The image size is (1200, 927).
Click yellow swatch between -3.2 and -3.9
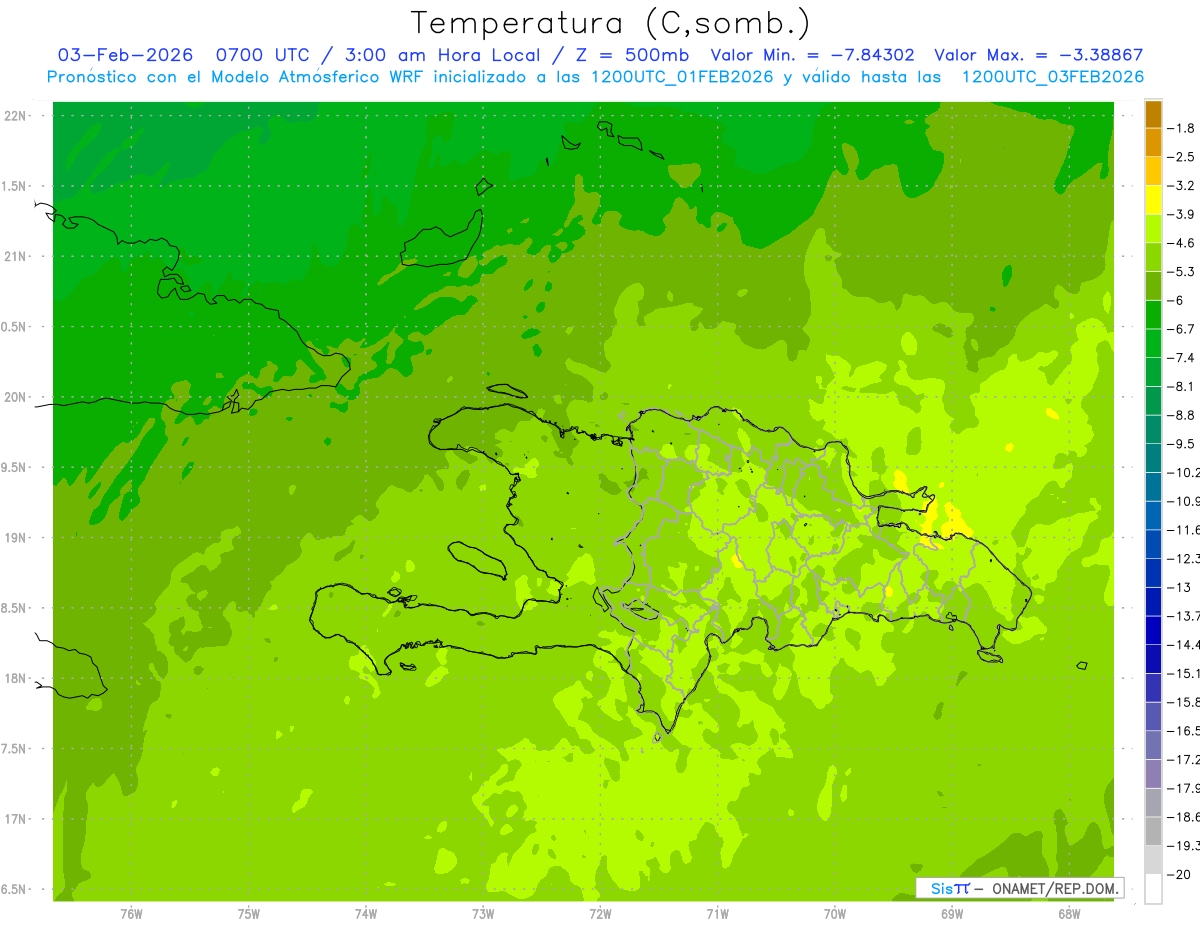[x=1153, y=200]
